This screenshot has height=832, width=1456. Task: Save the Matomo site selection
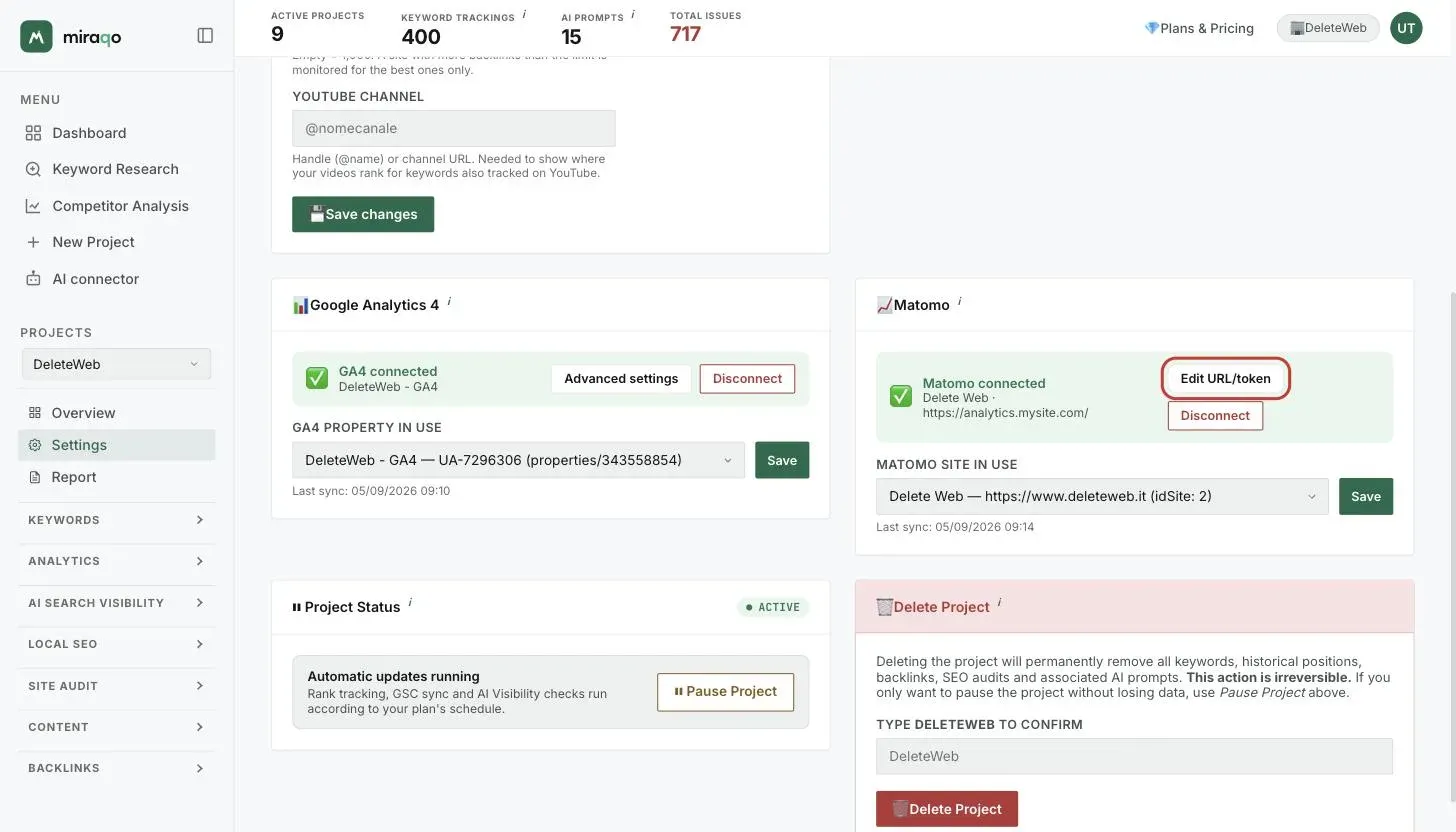[1366, 496]
